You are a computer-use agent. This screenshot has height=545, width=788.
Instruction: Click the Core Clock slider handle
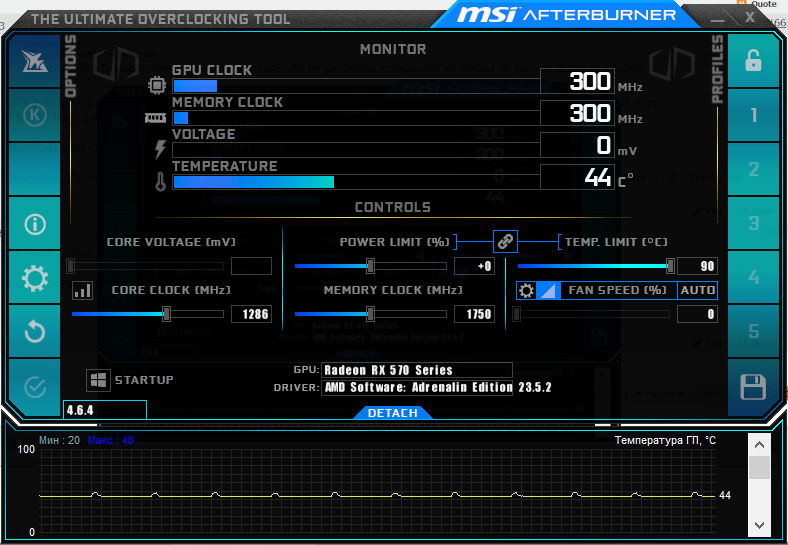coord(166,314)
